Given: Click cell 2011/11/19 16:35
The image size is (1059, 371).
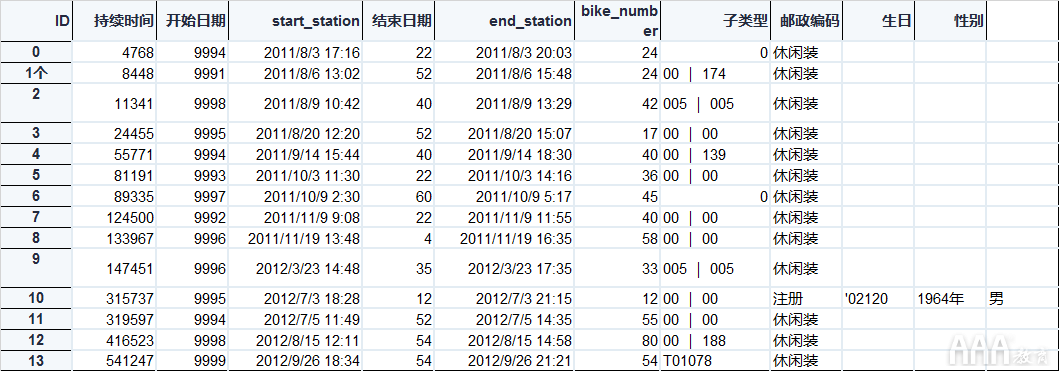Looking at the screenshot, I should coord(504,239).
